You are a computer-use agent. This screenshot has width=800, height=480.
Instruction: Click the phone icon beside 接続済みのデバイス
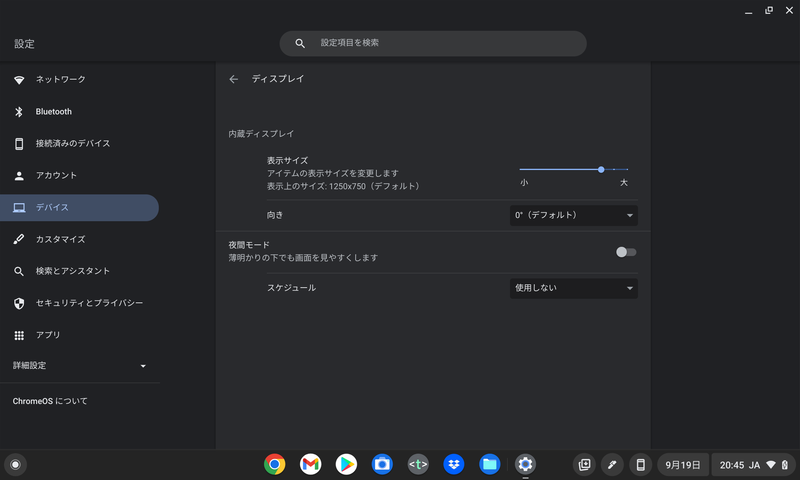click(19, 144)
